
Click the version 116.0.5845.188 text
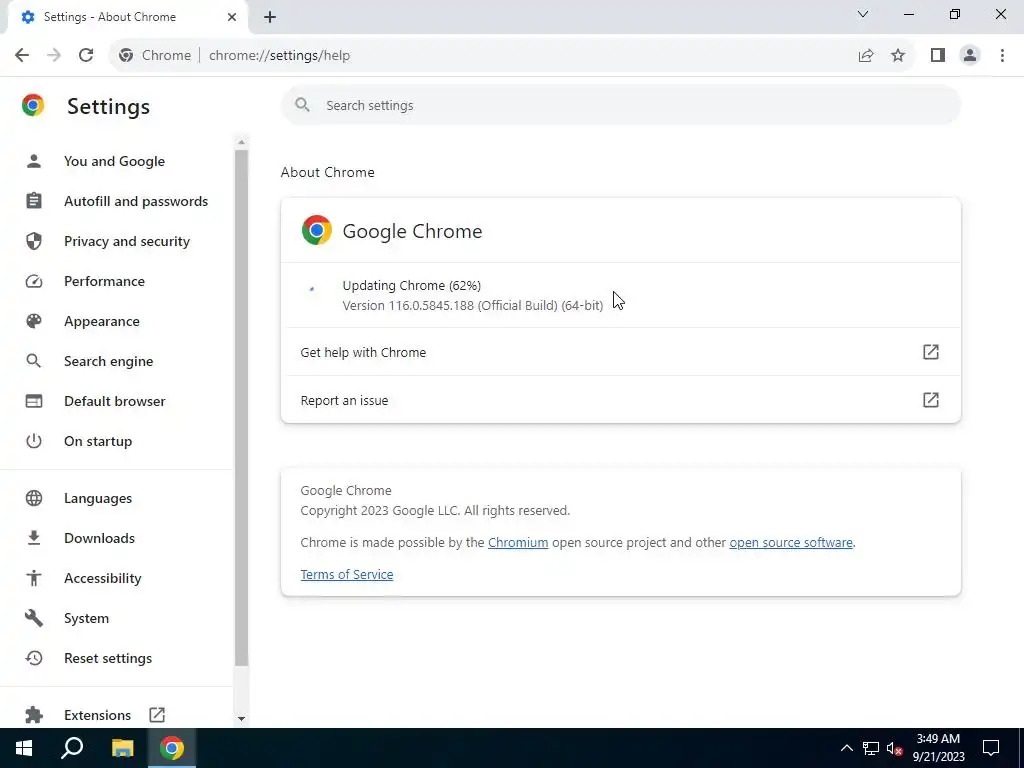point(473,306)
